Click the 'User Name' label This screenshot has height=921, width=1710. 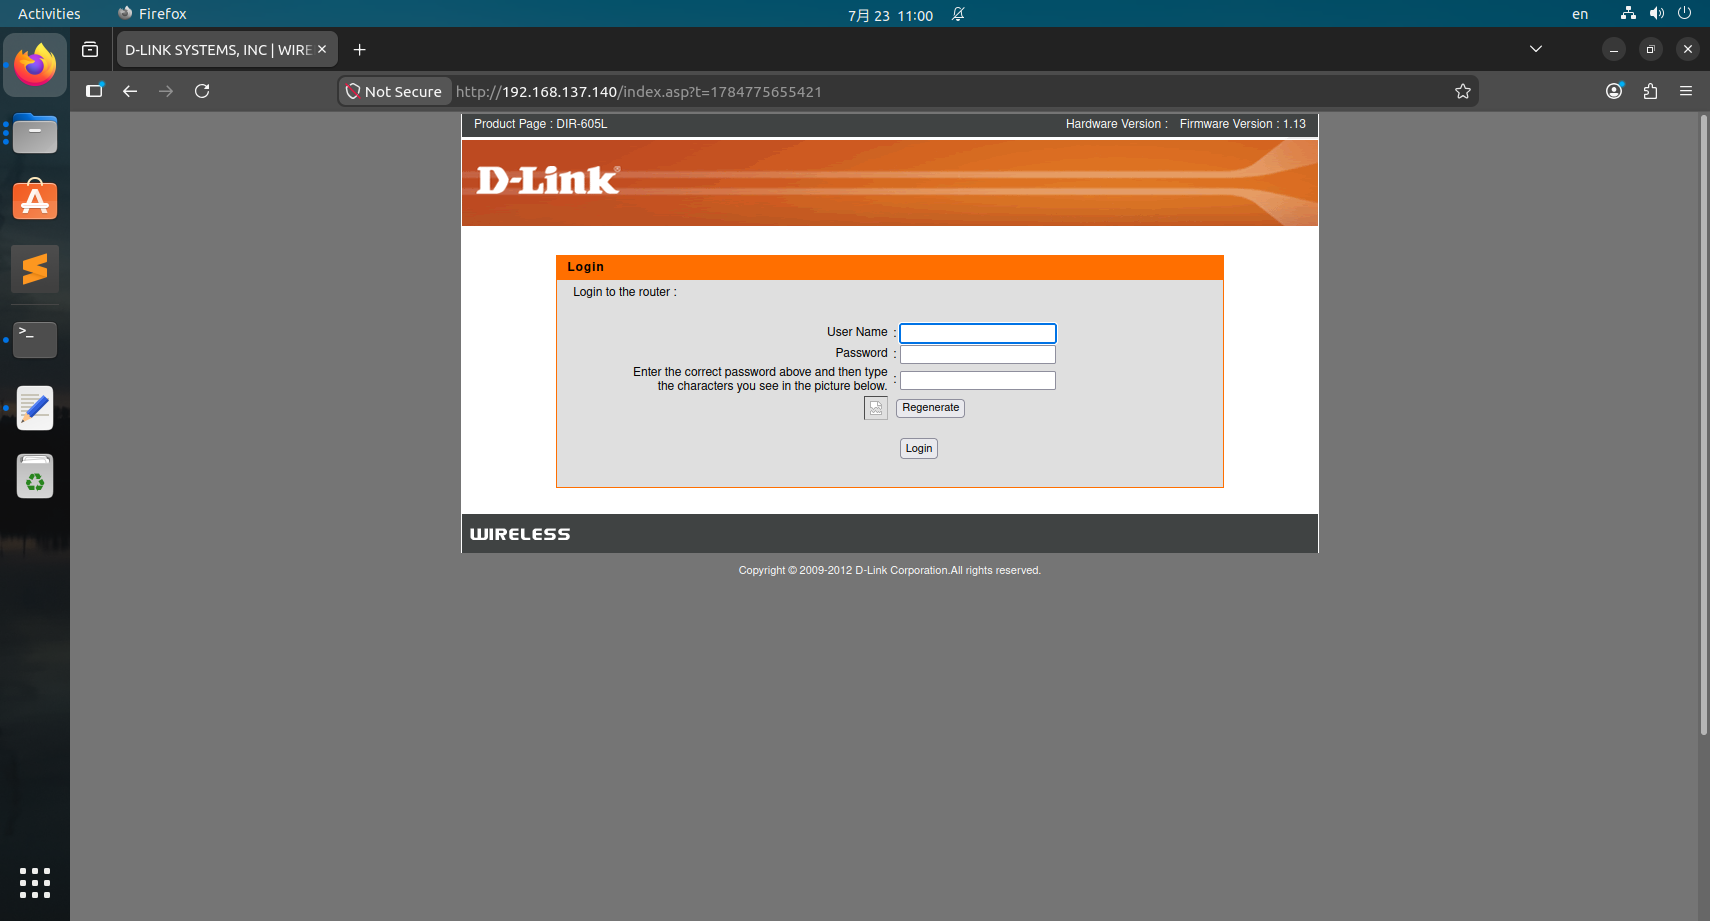pyautogui.click(x=857, y=332)
